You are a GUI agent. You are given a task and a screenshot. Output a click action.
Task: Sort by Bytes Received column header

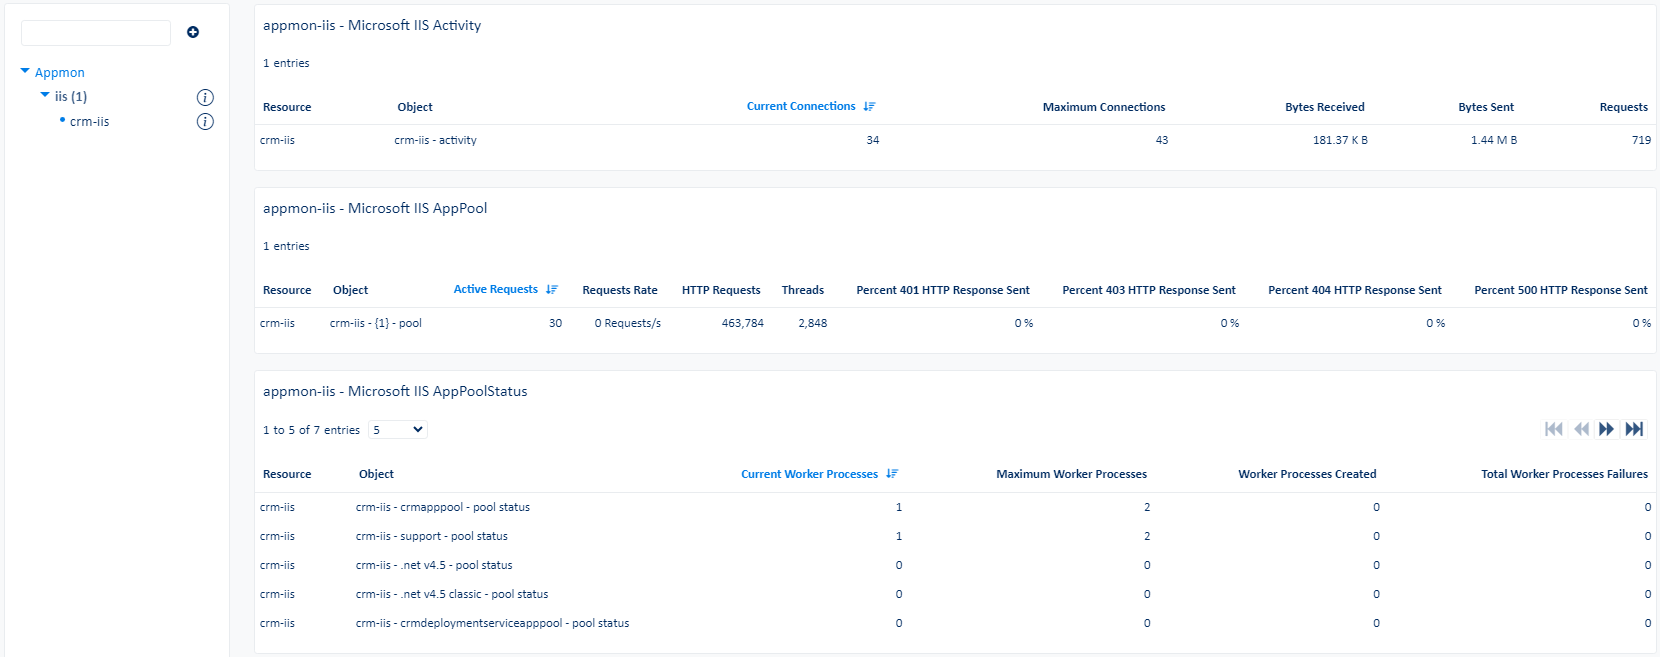point(1324,107)
